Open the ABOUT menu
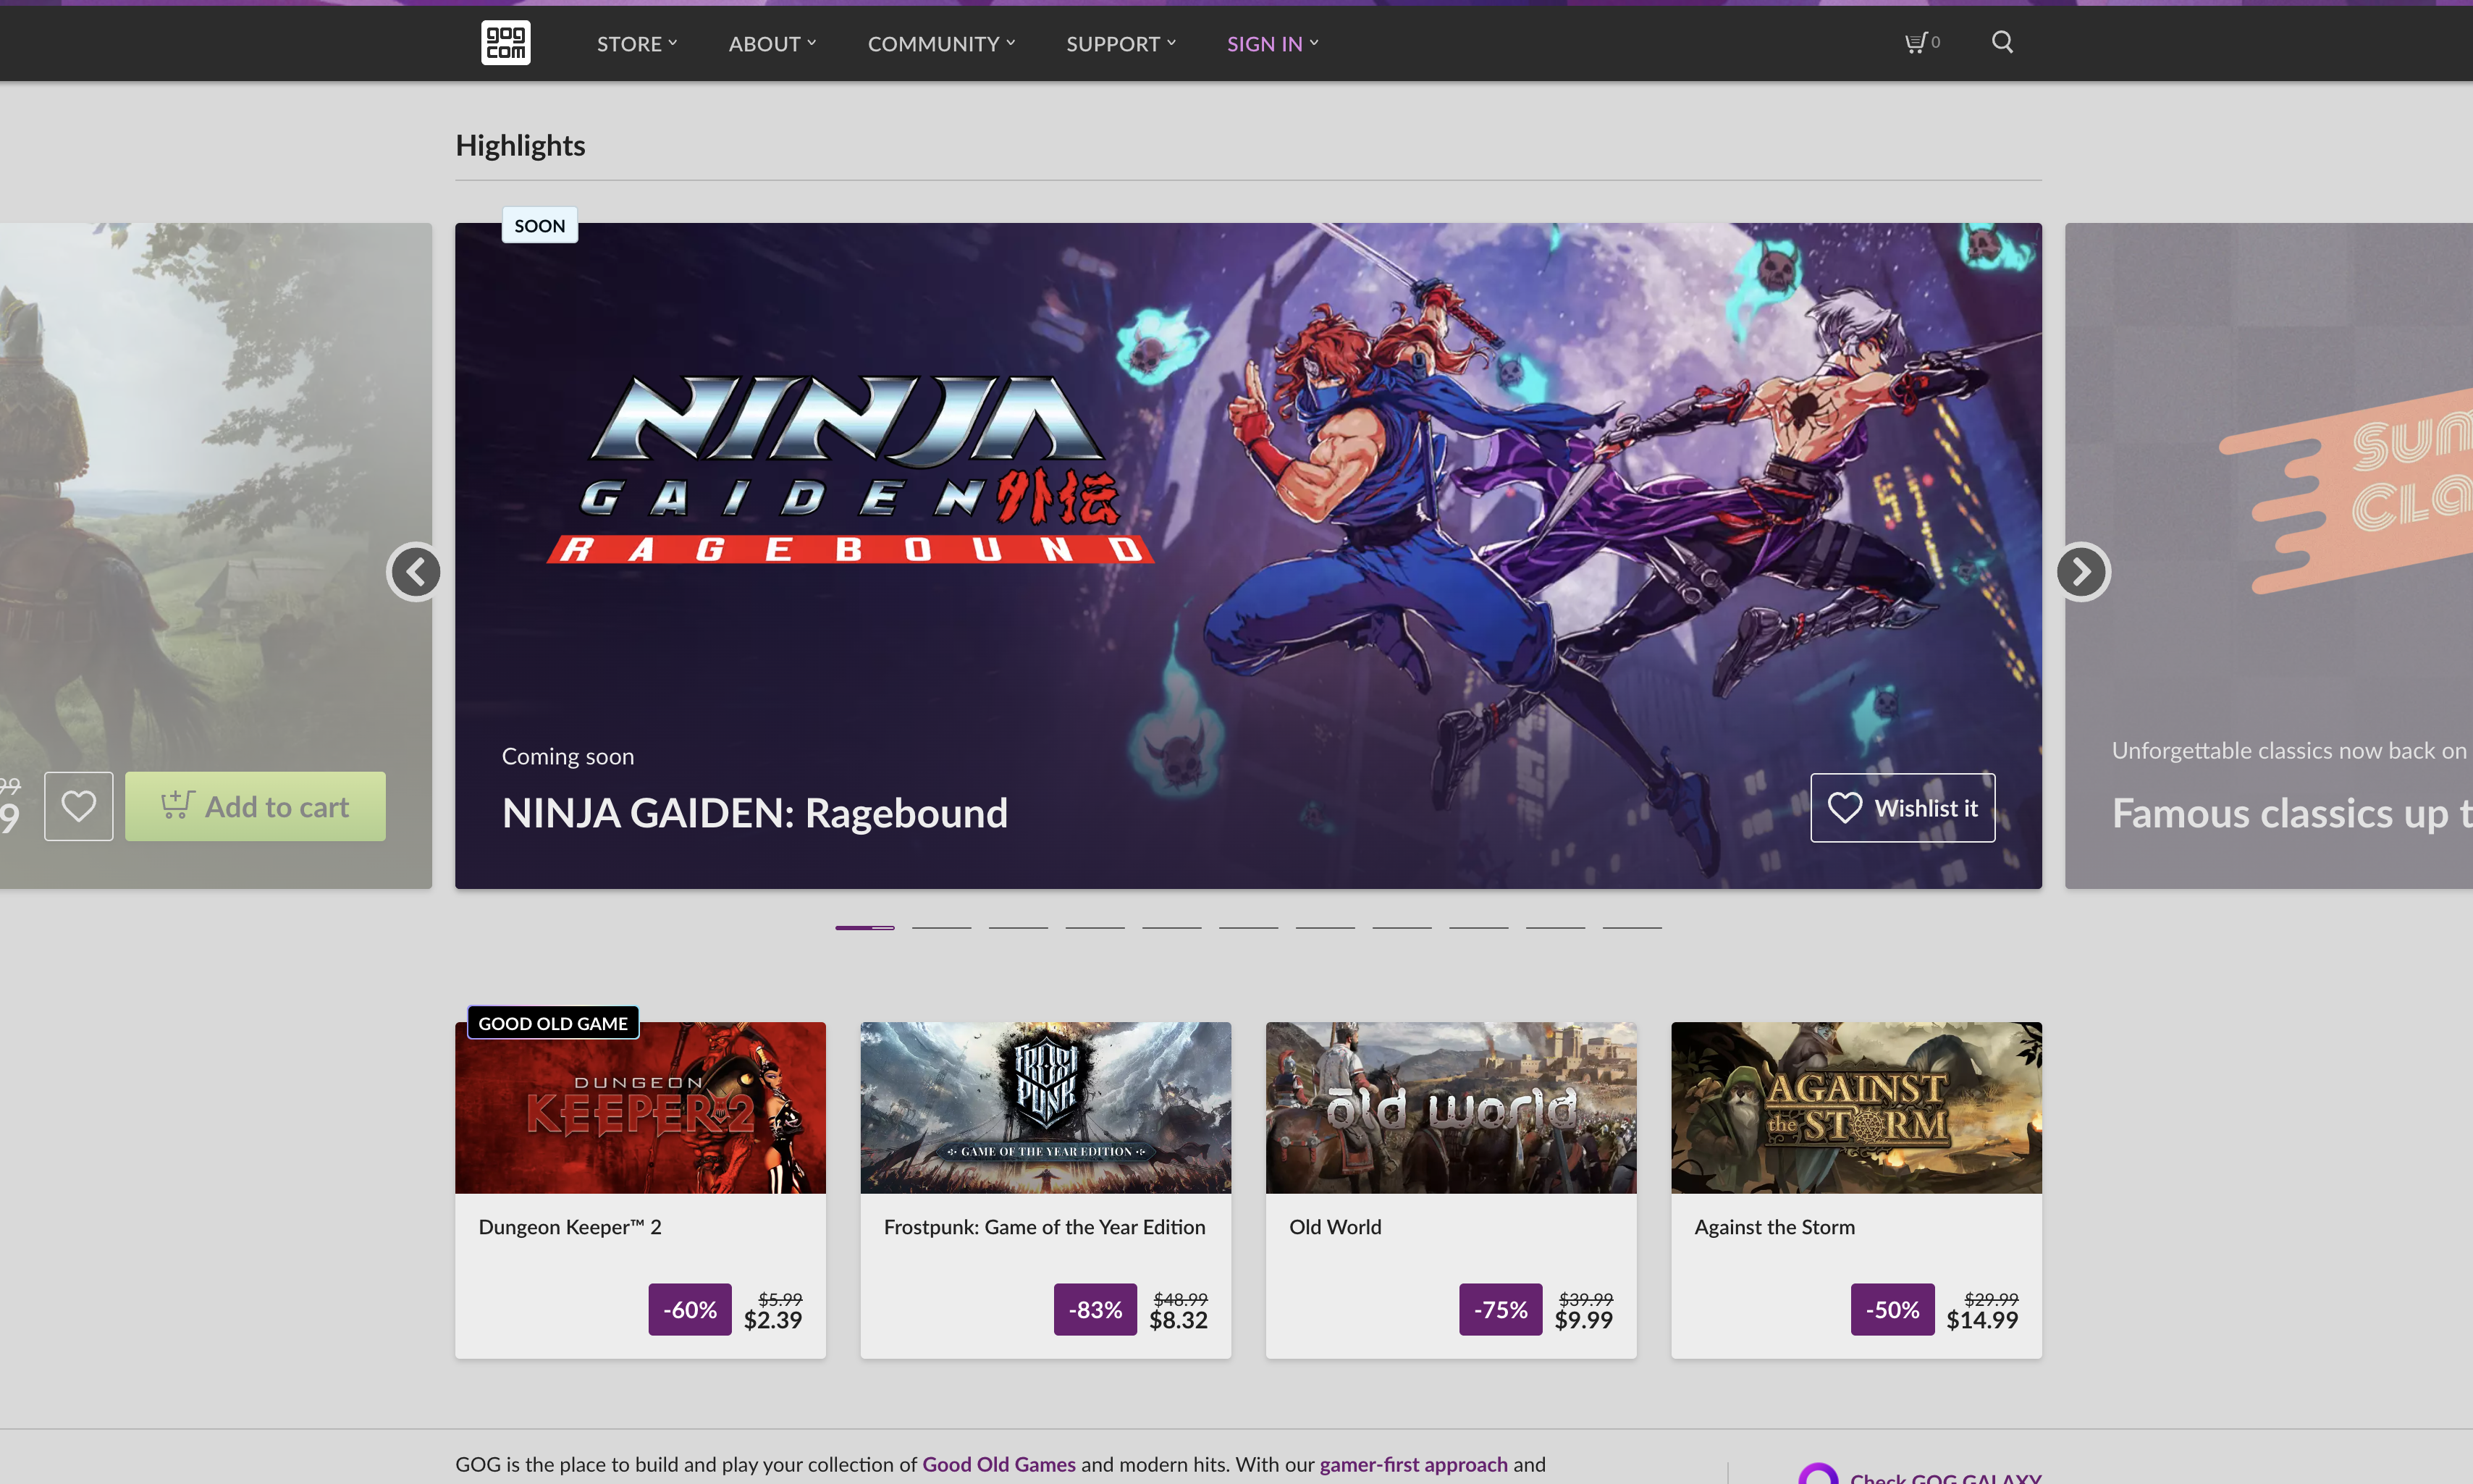Screen dimensions: 2473x1484 pos(771,44)
